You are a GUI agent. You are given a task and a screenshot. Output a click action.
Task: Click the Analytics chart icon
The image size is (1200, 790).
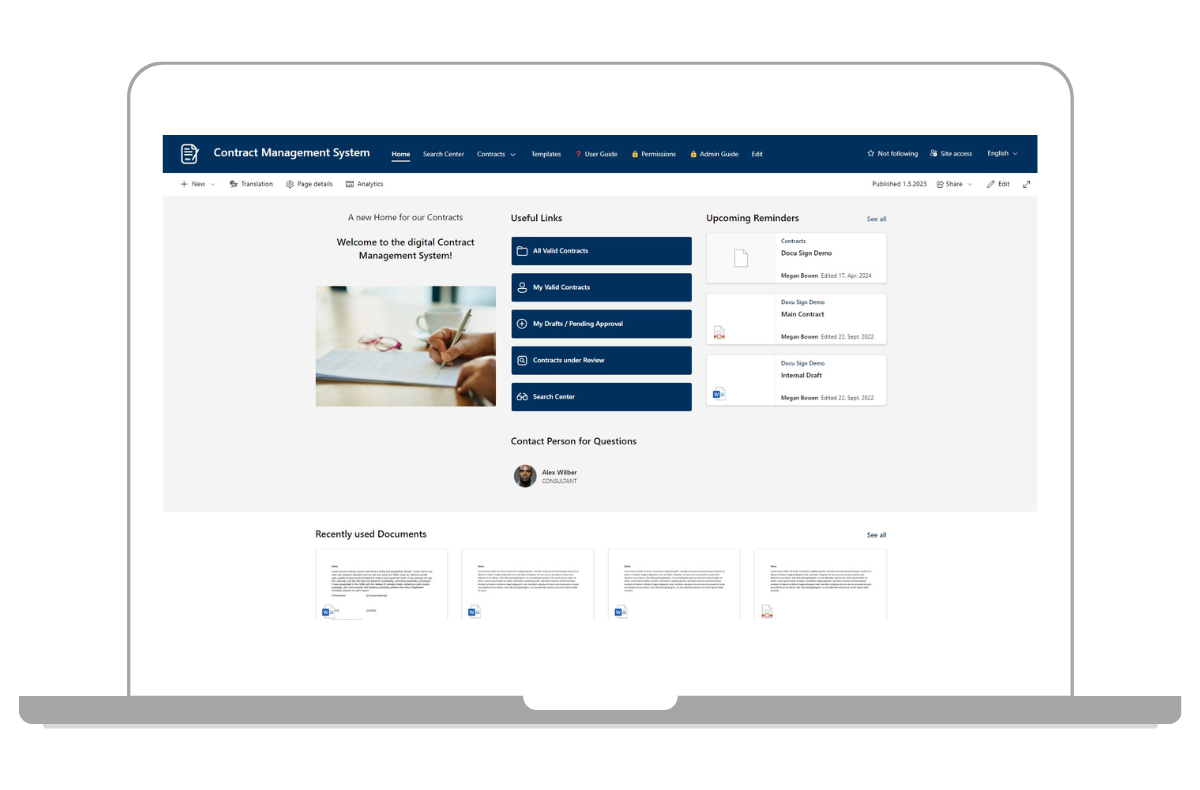pos(350,184)
